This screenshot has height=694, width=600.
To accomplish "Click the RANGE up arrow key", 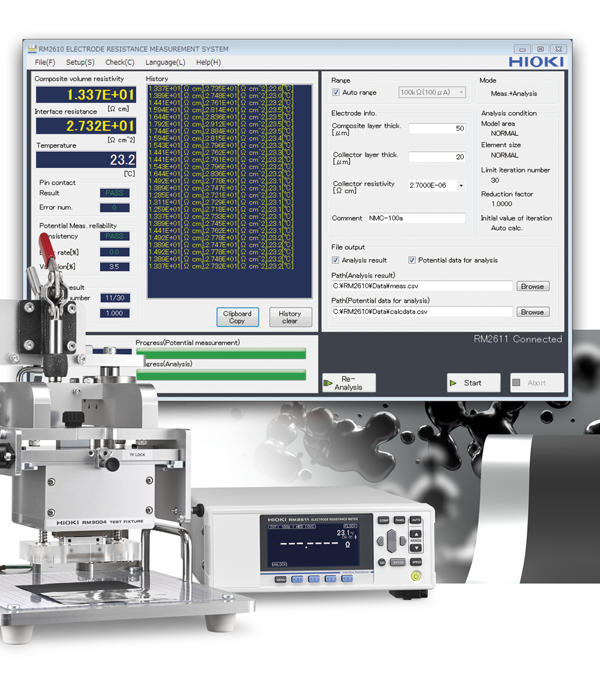I will [x=415, y=534].
